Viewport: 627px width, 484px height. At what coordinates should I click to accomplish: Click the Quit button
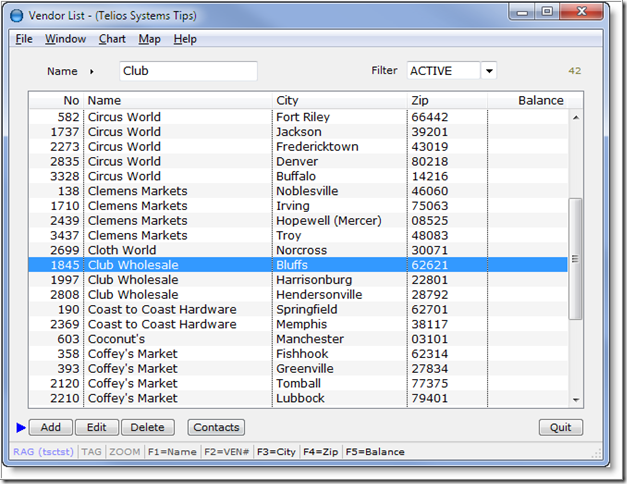tap(560, 428)
